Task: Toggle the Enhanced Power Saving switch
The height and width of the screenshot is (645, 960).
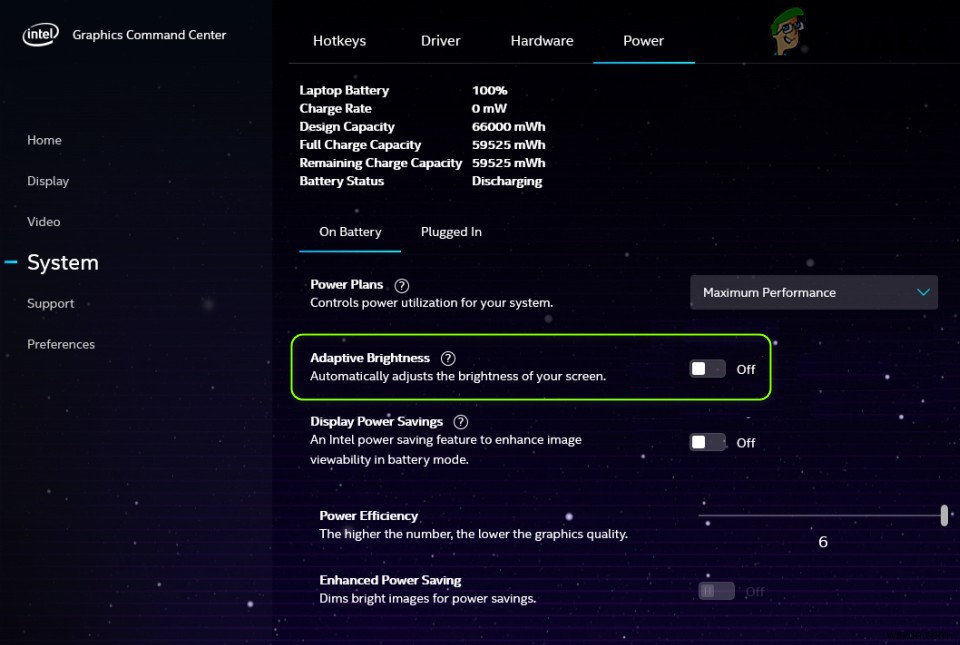Action: point(716,591)
